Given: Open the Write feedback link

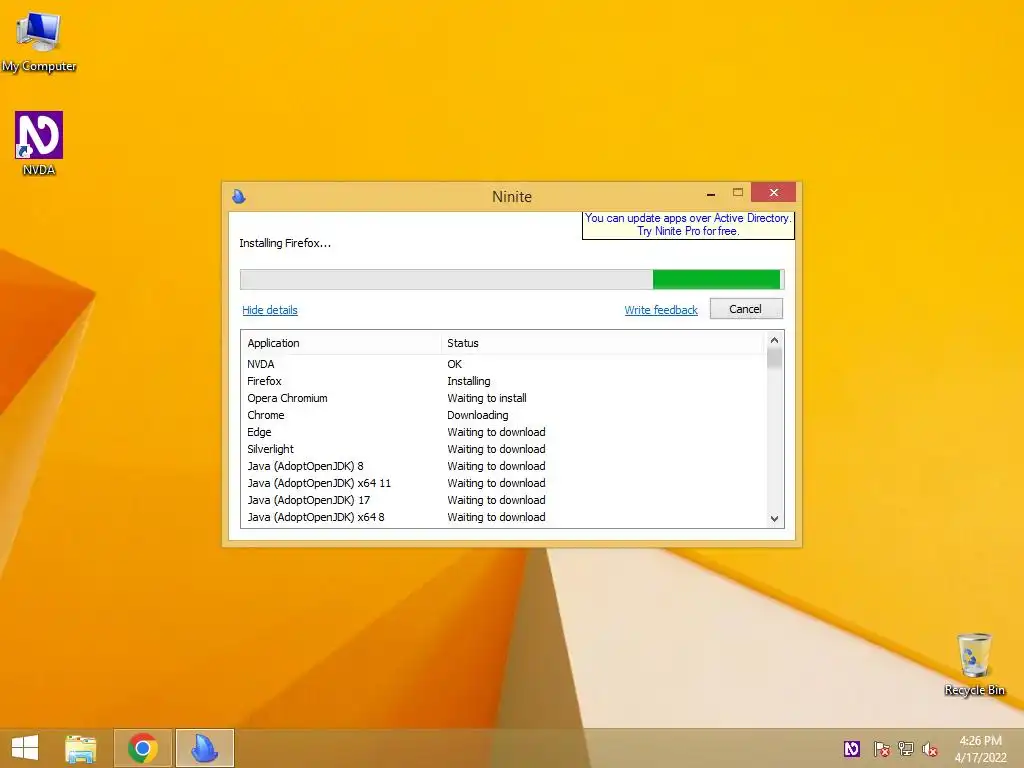Looking at the screenshot, I should click(x=661, y=310).
